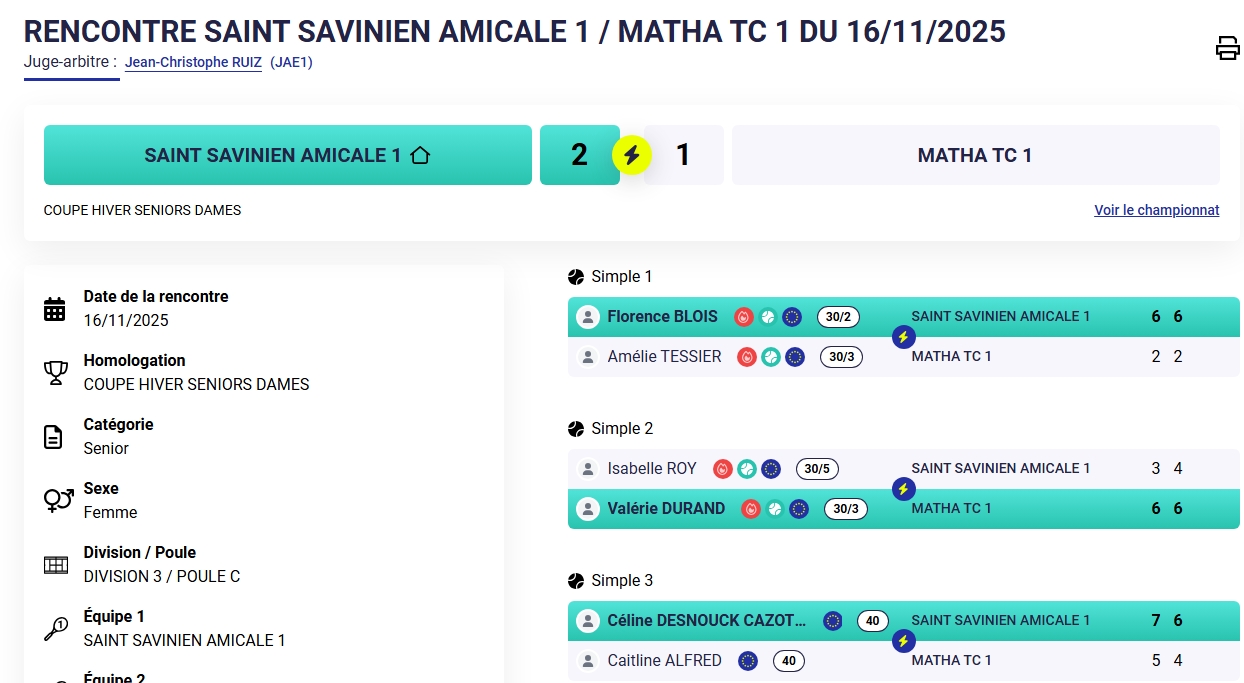Click the MATHA TC 1 team button
The image size is (1244, 683).
point(975,155)
